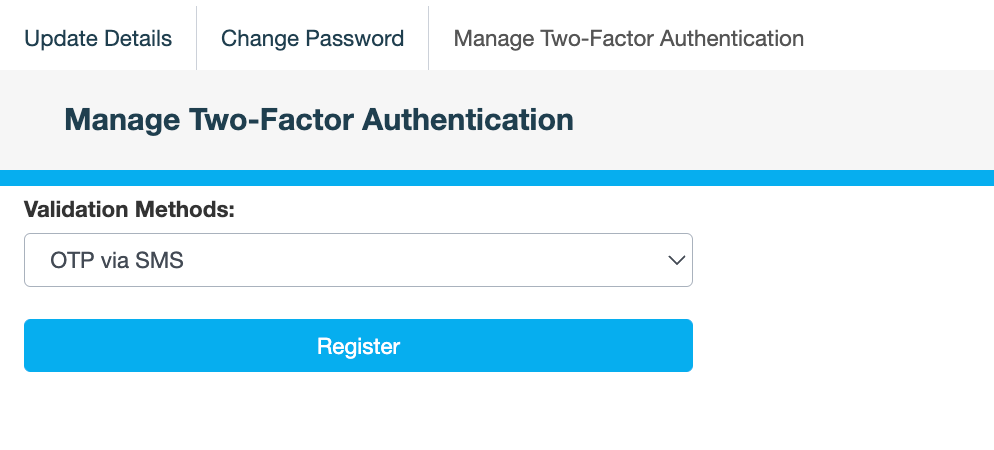Click the Validation Methods label

pyautogui.click(x=129, y=210)
